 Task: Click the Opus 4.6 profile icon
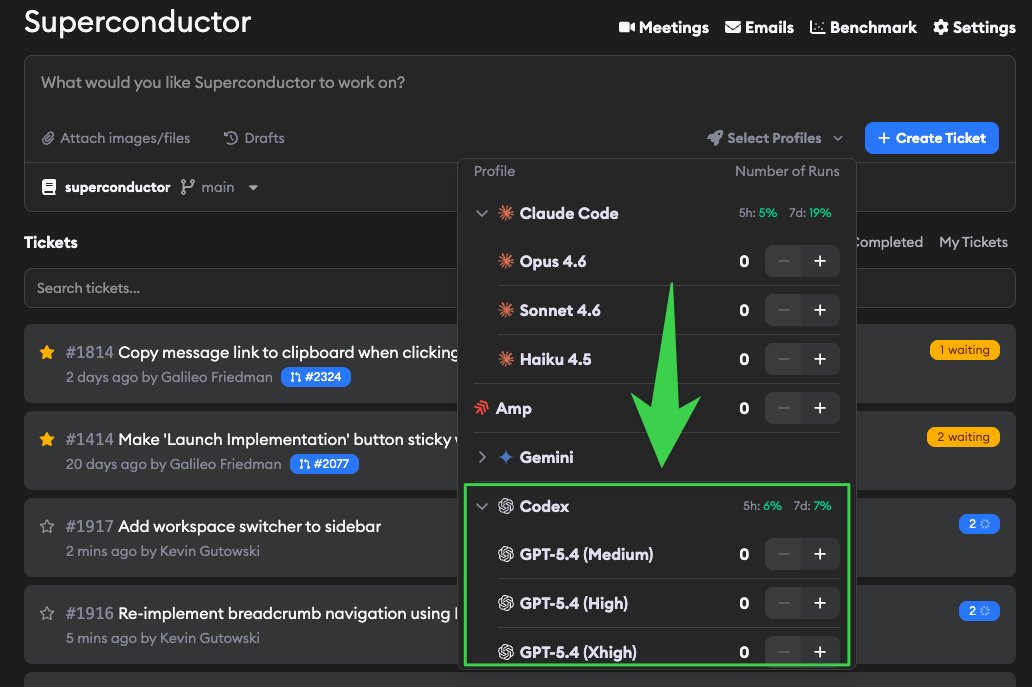505,261
